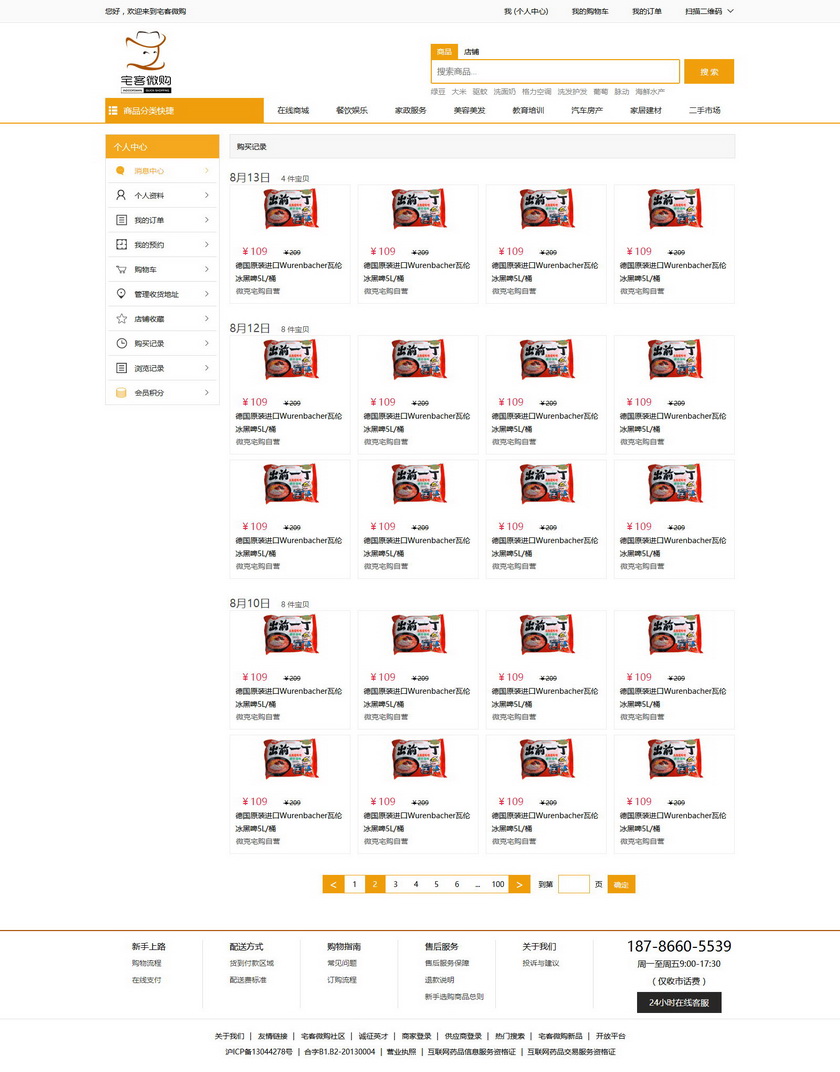Go to page 3 in pagination
The height and width of the screenshot is (1072, 840).
395,884
